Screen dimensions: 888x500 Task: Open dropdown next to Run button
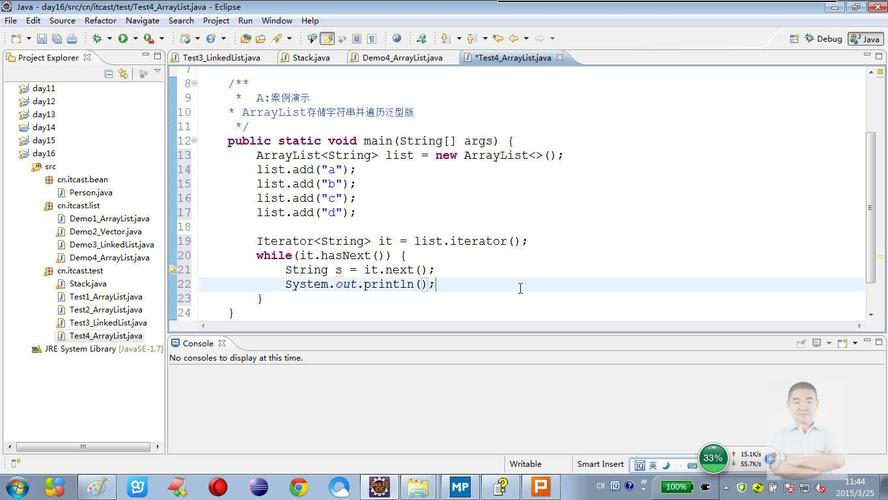click(x=135, y=39)
